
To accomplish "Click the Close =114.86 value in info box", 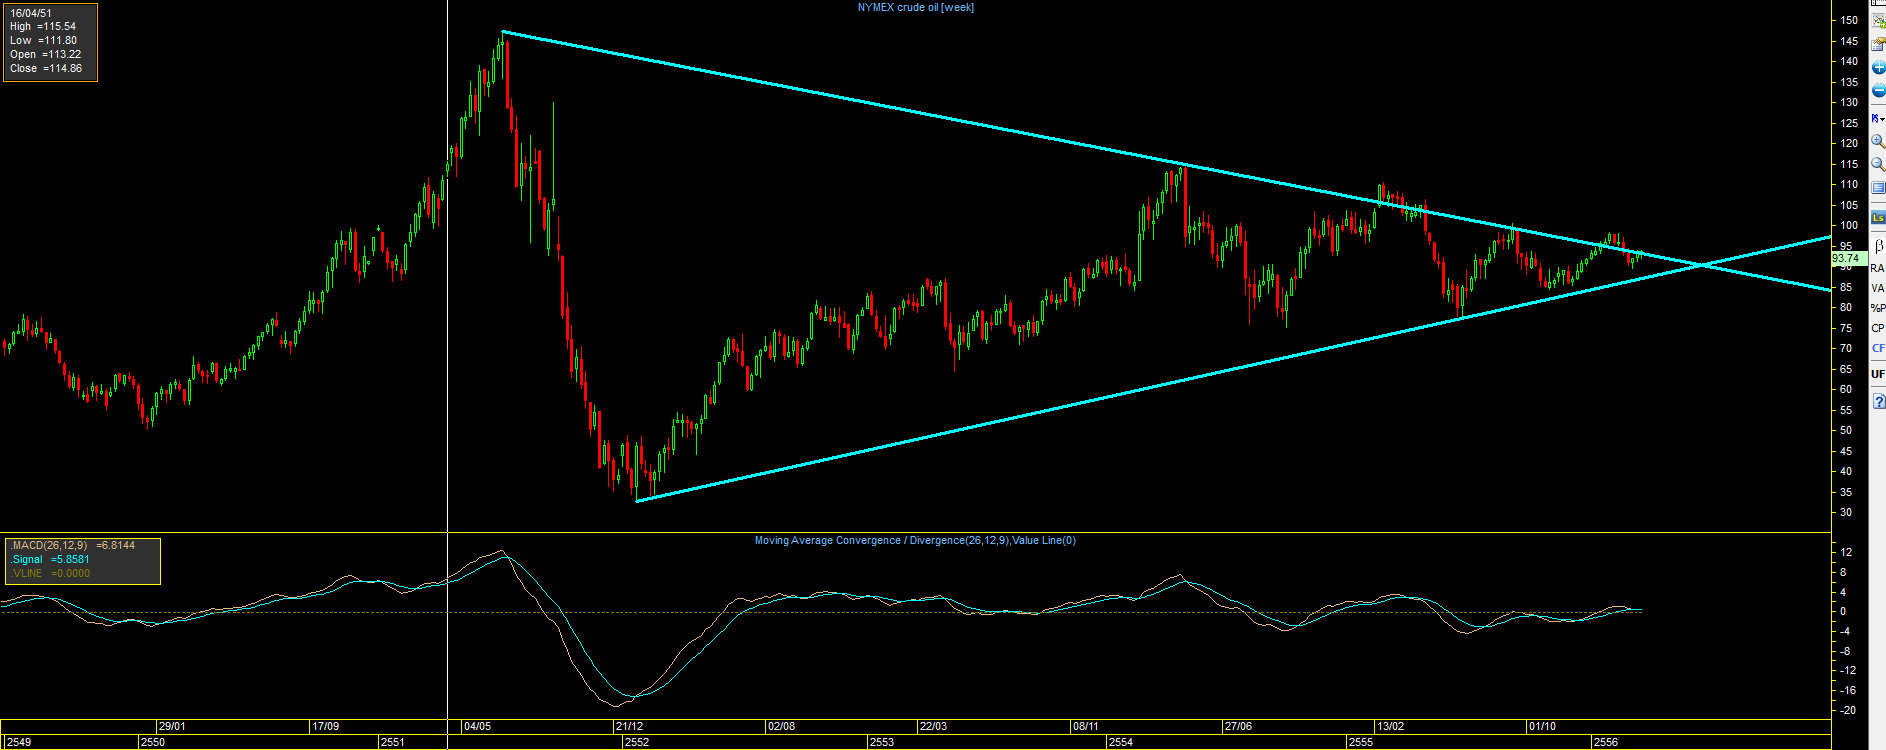I will coord(46,69).
